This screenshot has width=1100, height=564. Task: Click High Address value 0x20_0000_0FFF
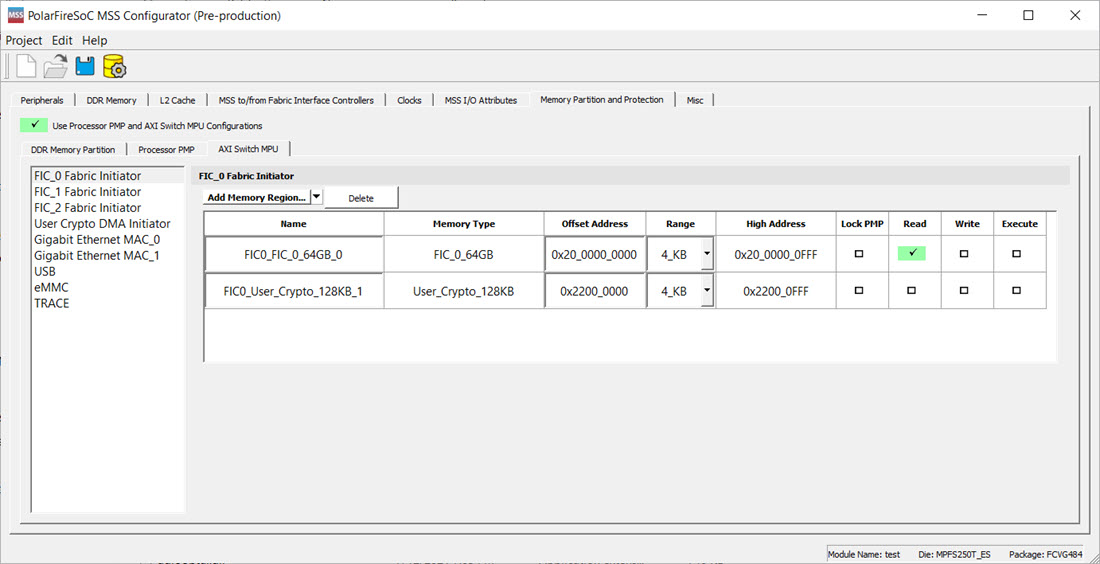pyautogui.click(x=775, y=254)
